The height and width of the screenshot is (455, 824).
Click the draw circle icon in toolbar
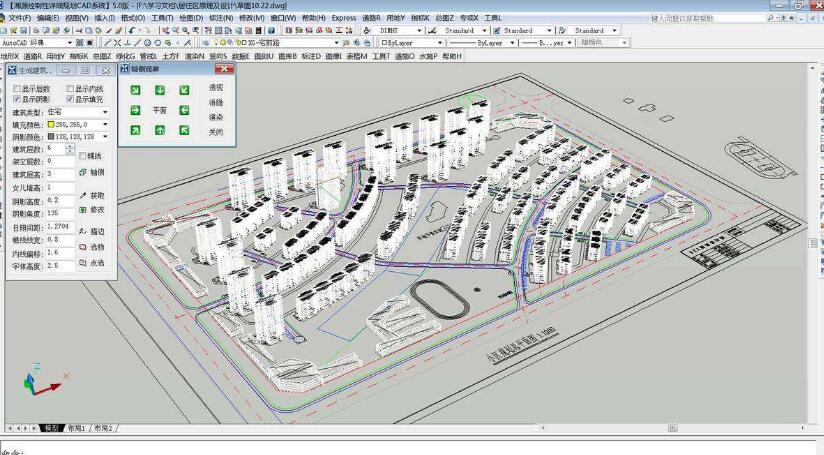click(148, 43)
